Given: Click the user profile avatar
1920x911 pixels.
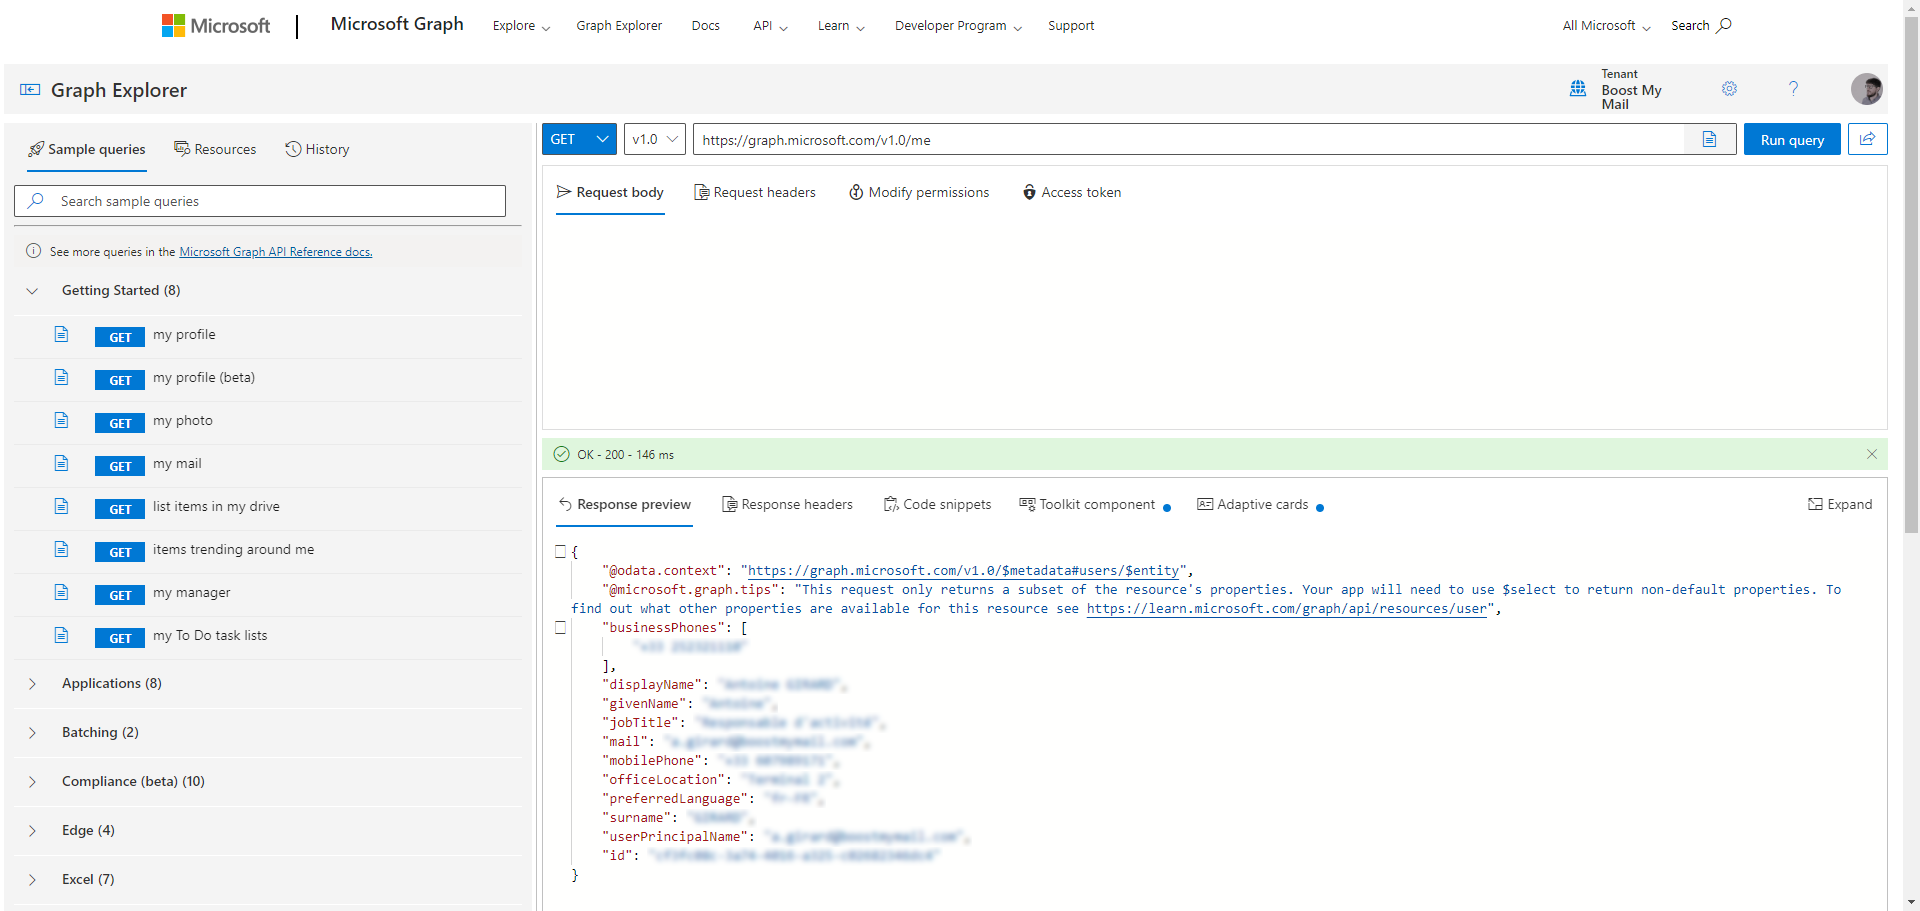Looking at the screenshot, I should (x=1866, y=89).
